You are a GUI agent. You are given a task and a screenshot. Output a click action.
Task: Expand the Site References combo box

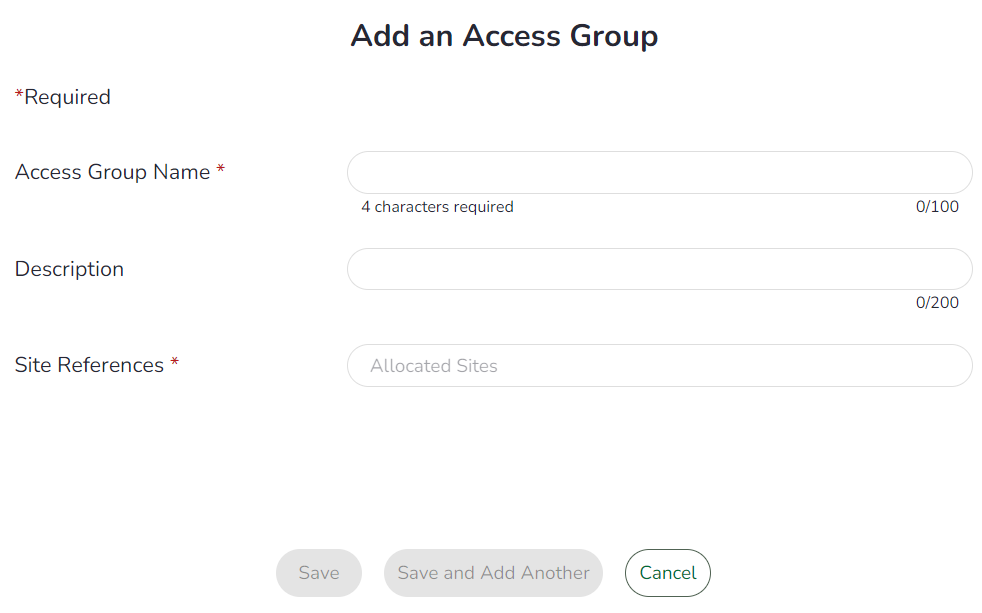point(659,366)
